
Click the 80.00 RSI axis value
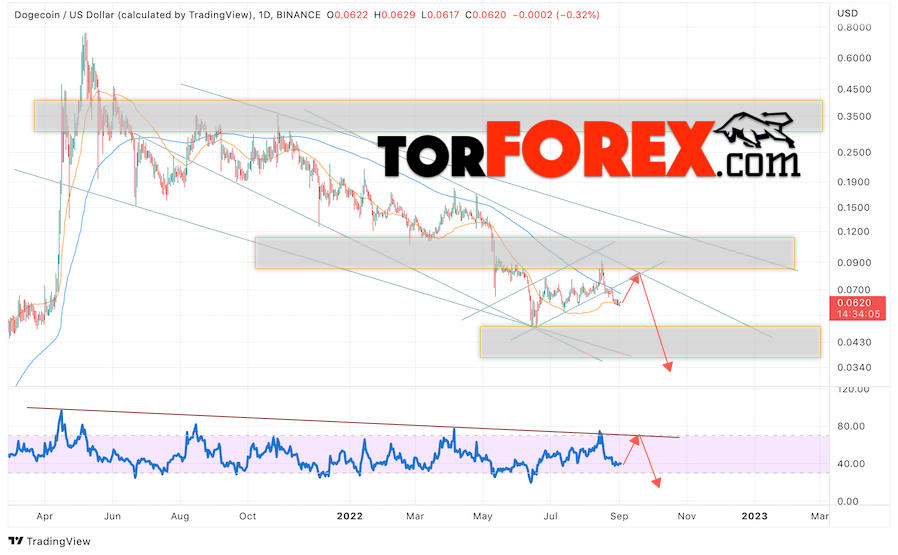(851, 427)
